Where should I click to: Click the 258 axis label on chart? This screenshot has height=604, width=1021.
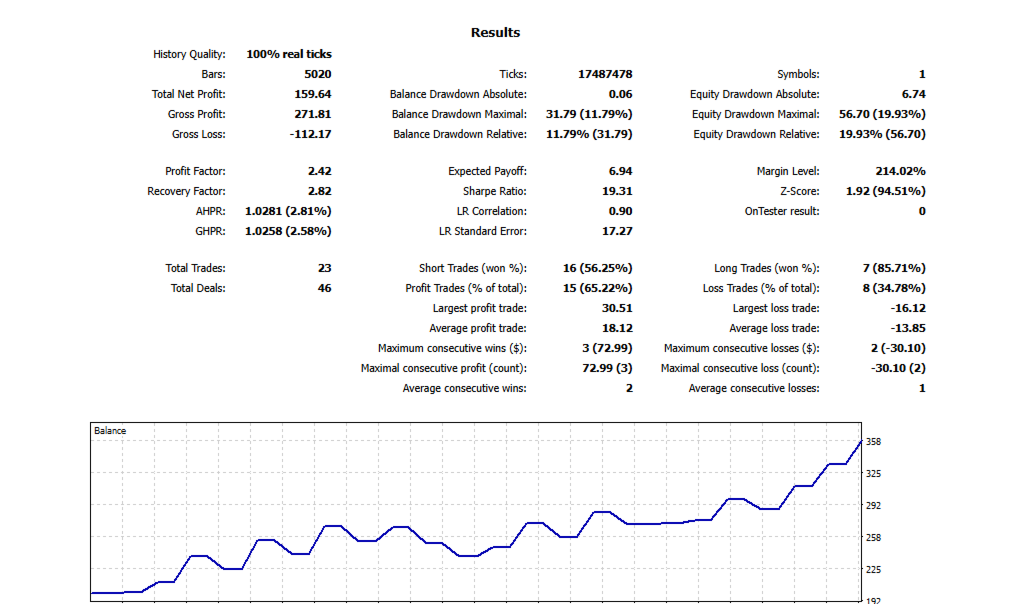[873, 538]
